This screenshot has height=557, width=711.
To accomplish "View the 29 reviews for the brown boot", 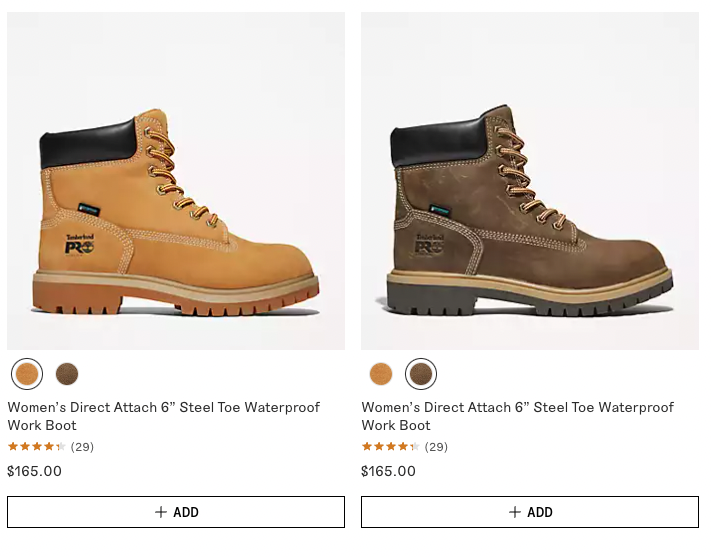I will coord(437,447).
